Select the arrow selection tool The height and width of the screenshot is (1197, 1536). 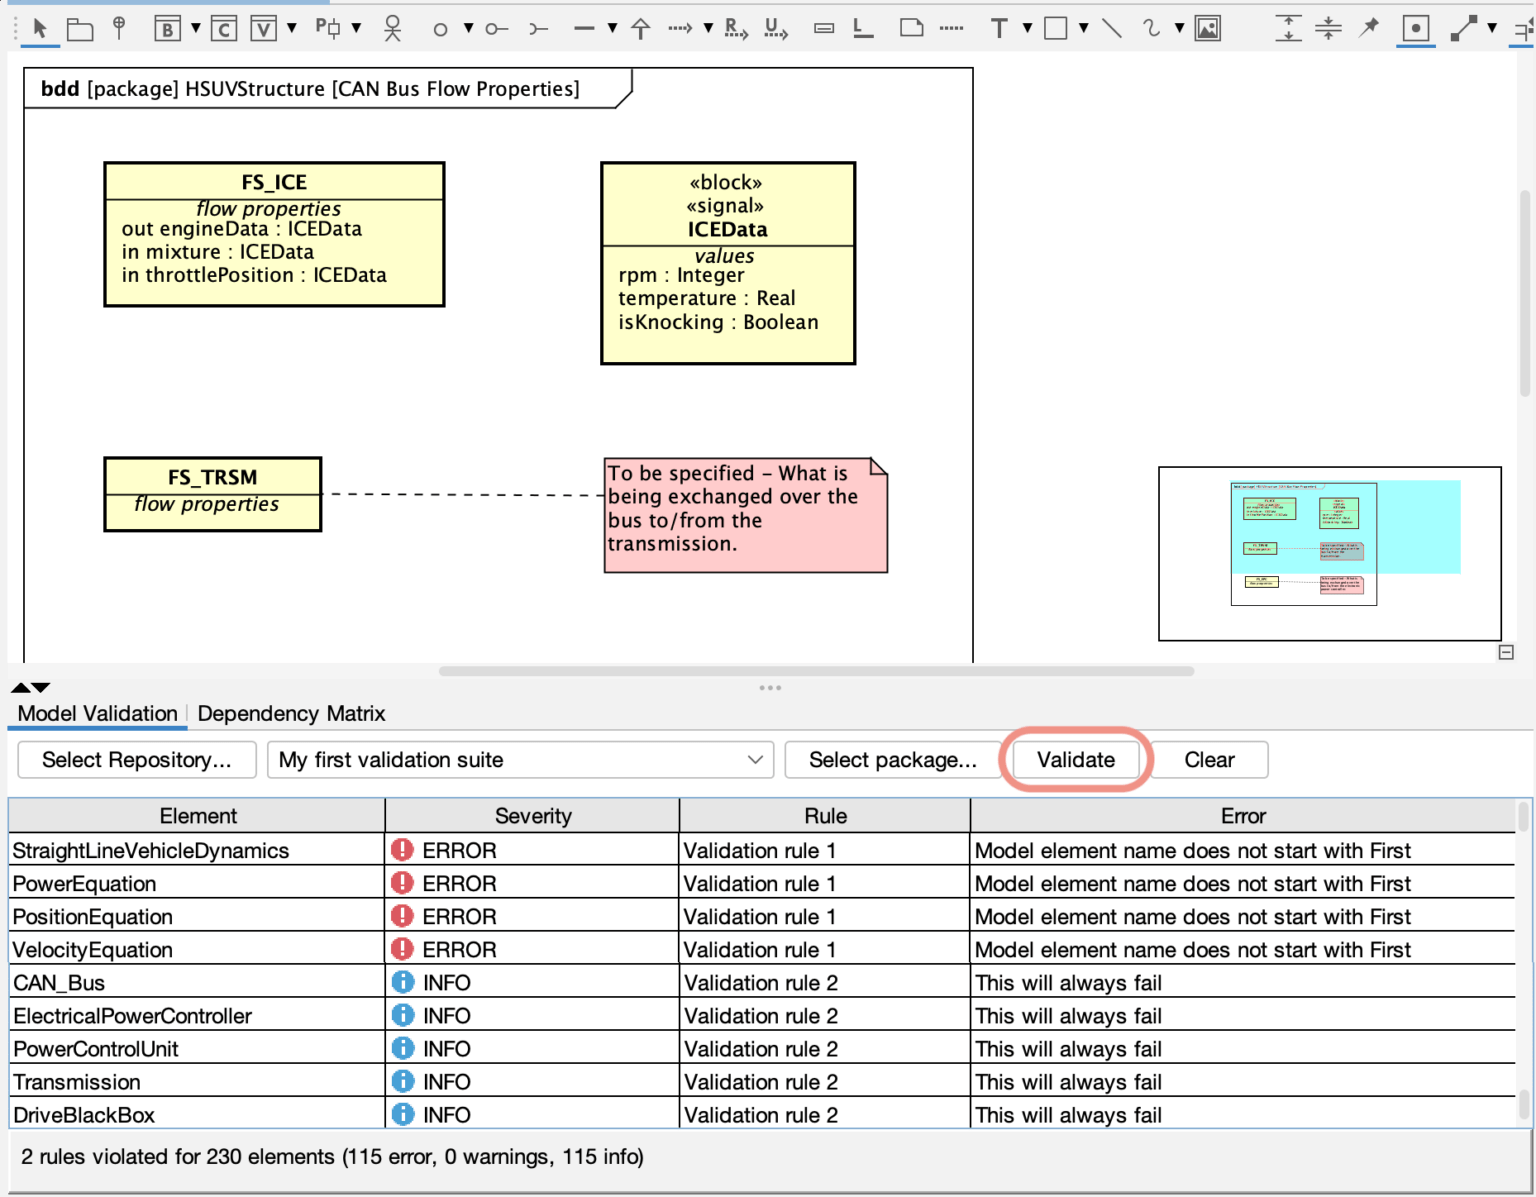(x=40, y=28)
